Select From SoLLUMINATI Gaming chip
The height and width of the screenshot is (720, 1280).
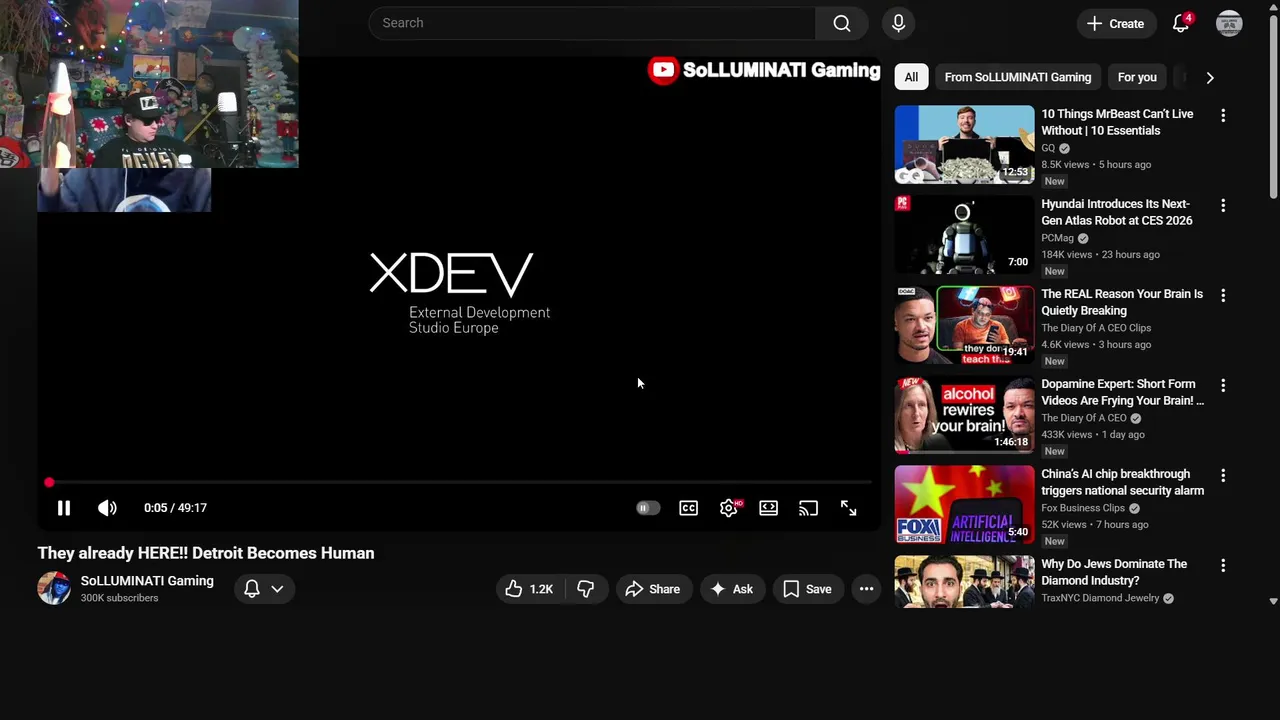coord(1017,77)
